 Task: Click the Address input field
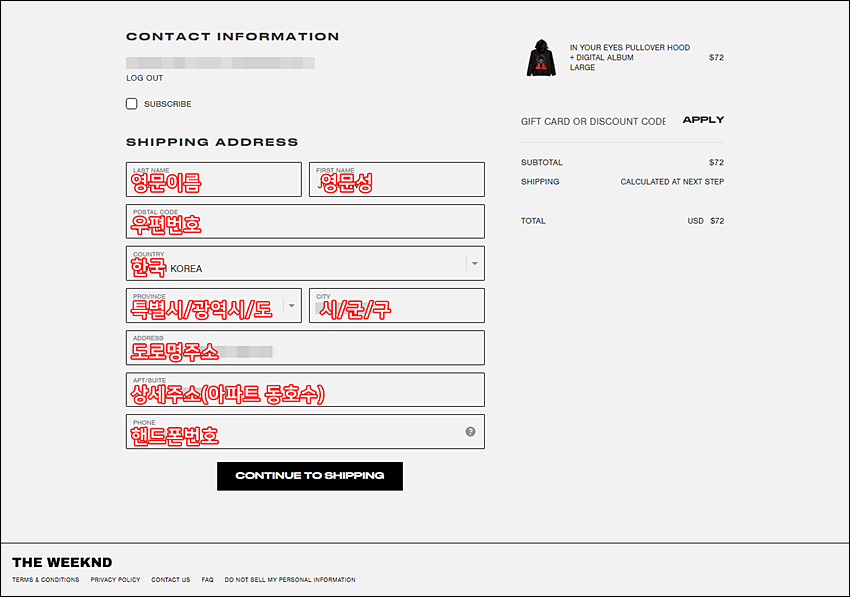pos(305,348)
